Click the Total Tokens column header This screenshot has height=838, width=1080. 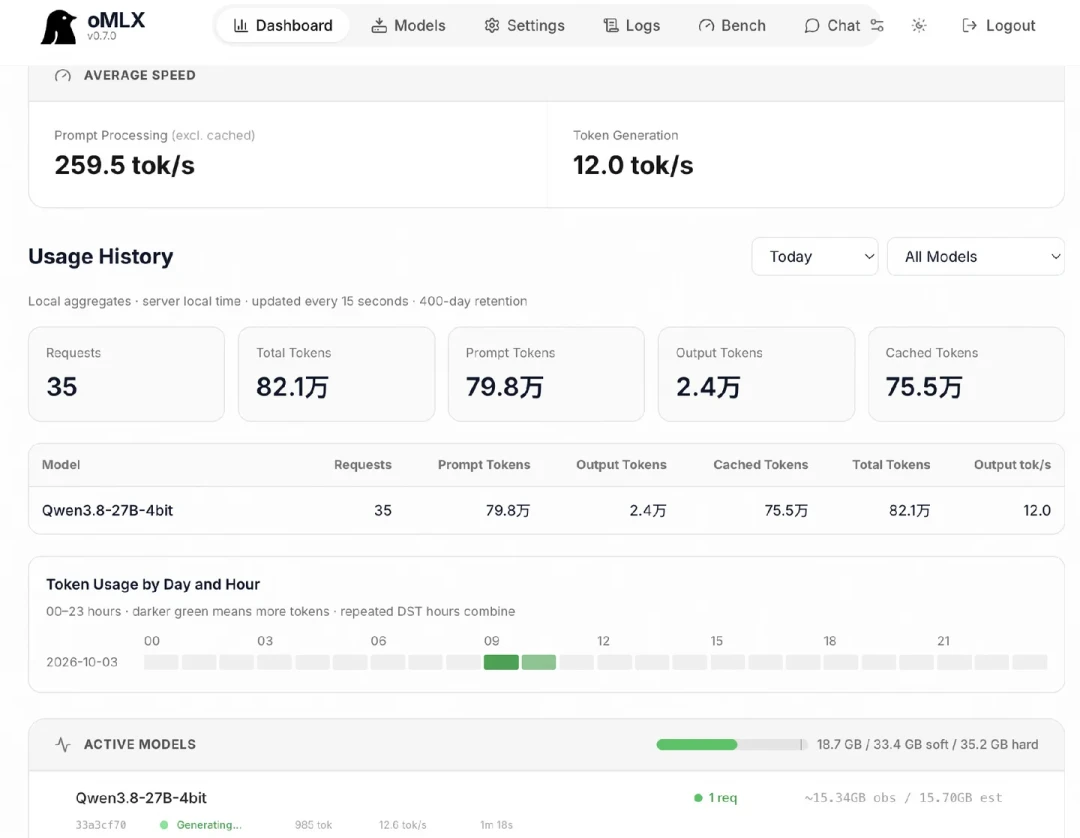891,465
